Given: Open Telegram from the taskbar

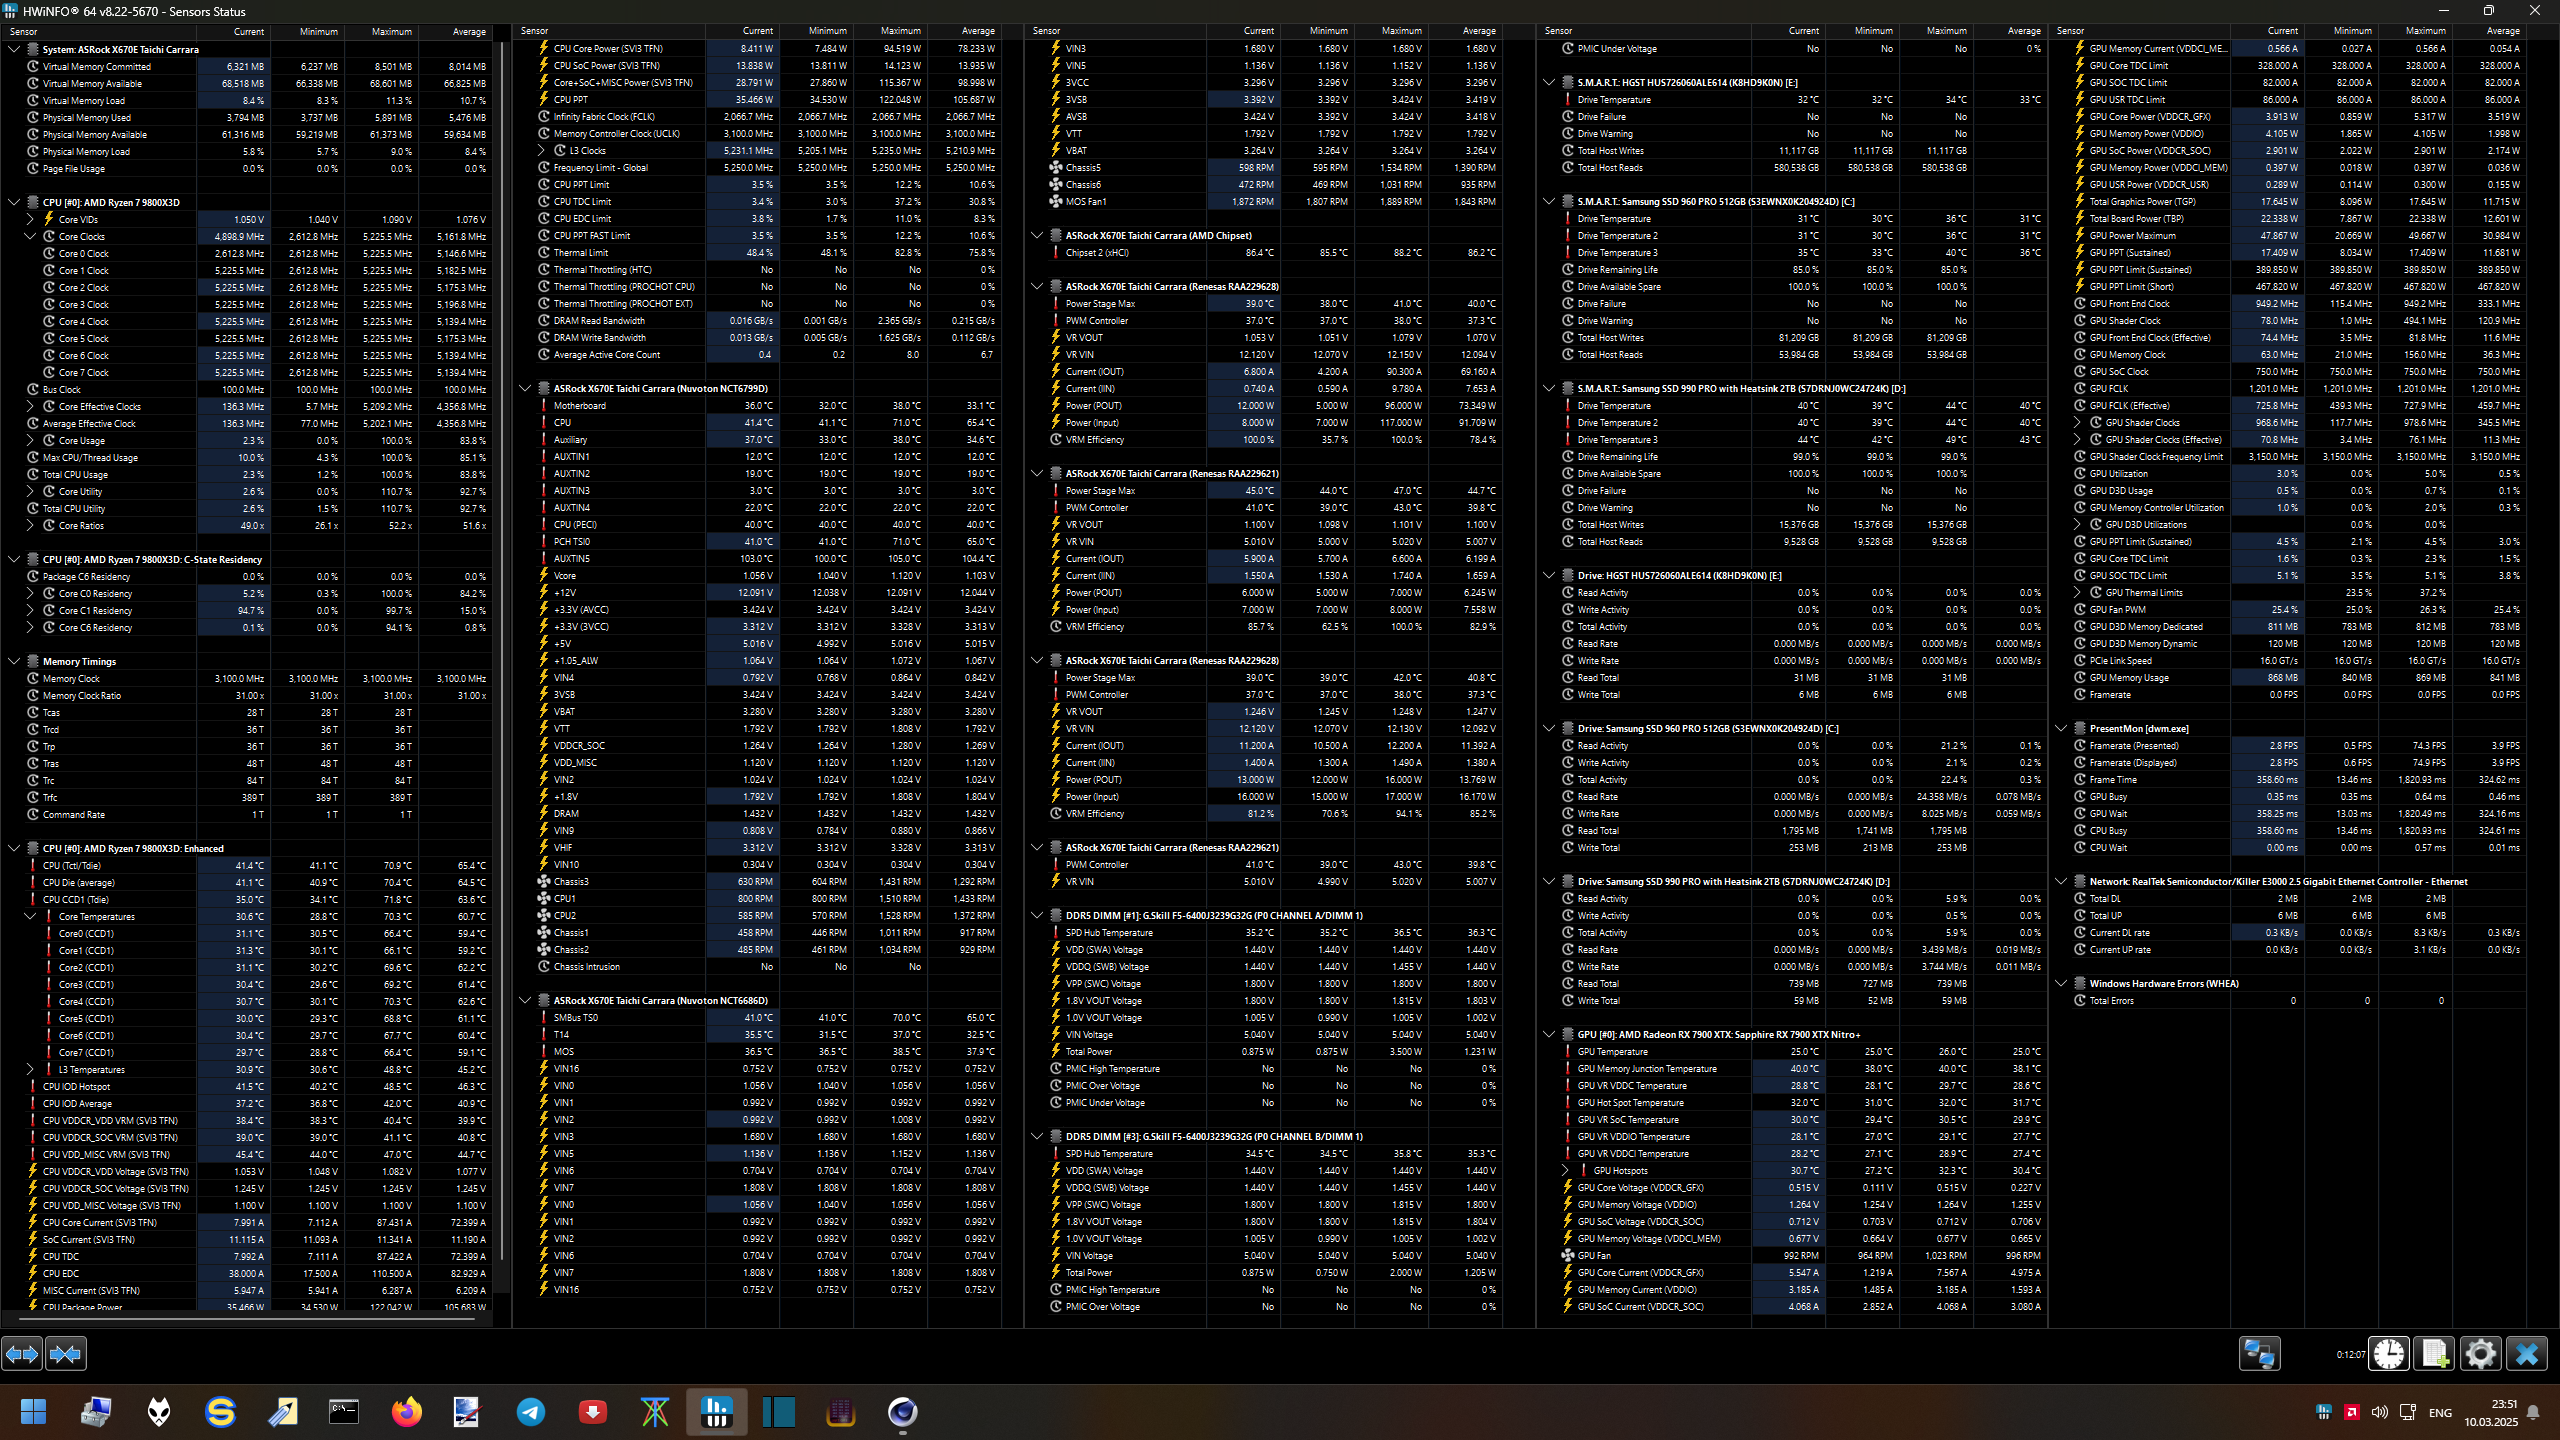Looking at the screenshot, I should click(x=531, y=1412).
